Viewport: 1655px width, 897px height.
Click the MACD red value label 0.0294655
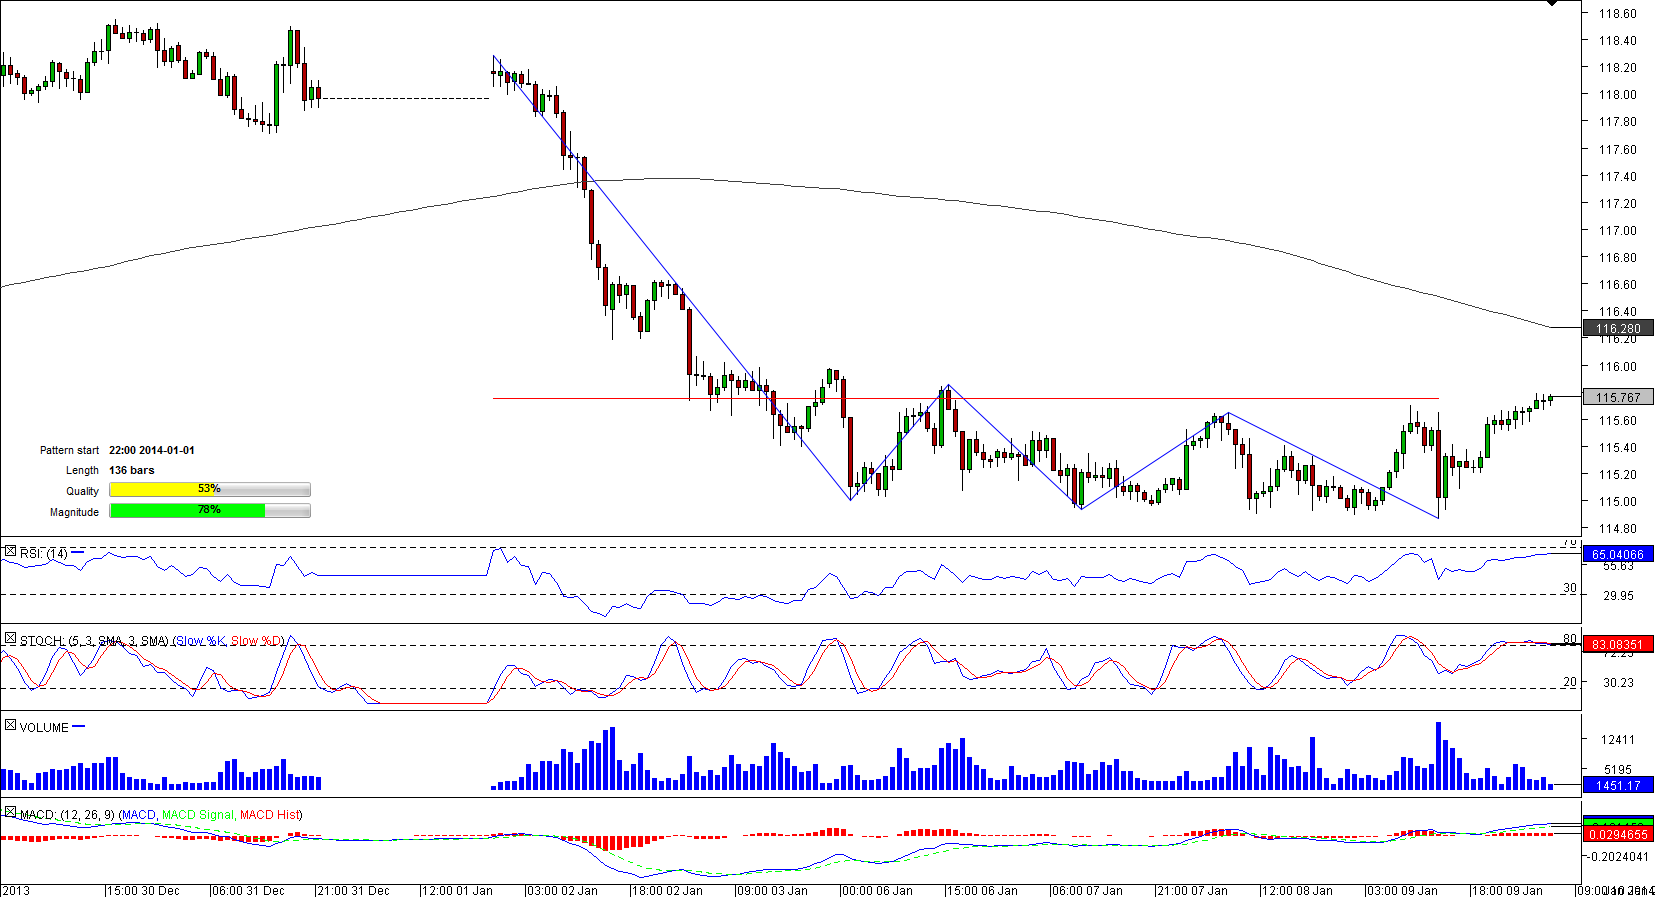(1618, 834)
